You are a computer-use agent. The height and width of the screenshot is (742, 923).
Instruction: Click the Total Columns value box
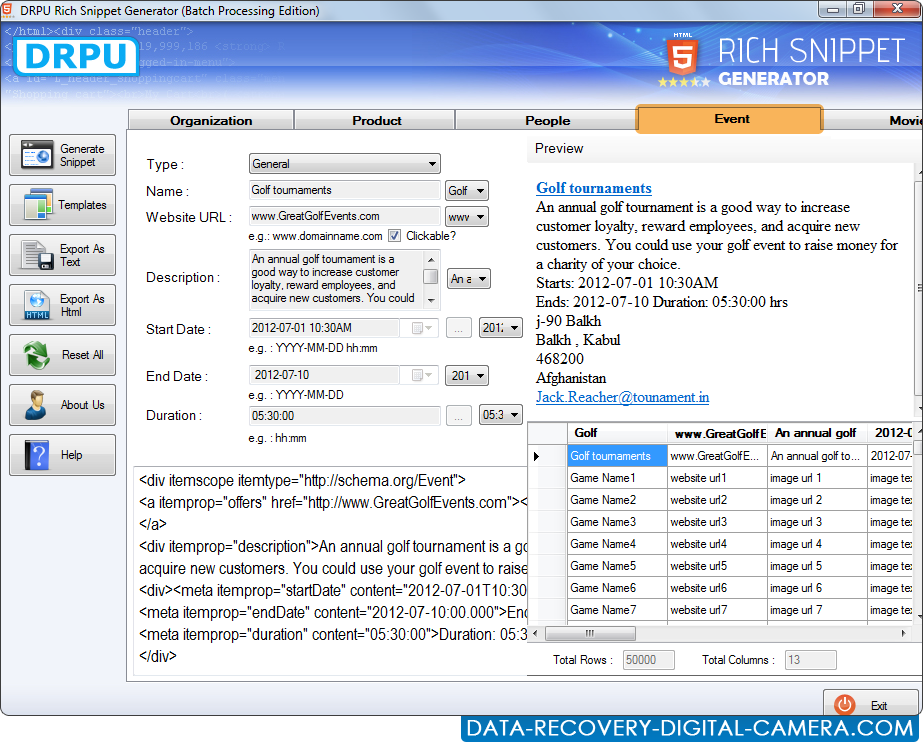coord(811,660)
